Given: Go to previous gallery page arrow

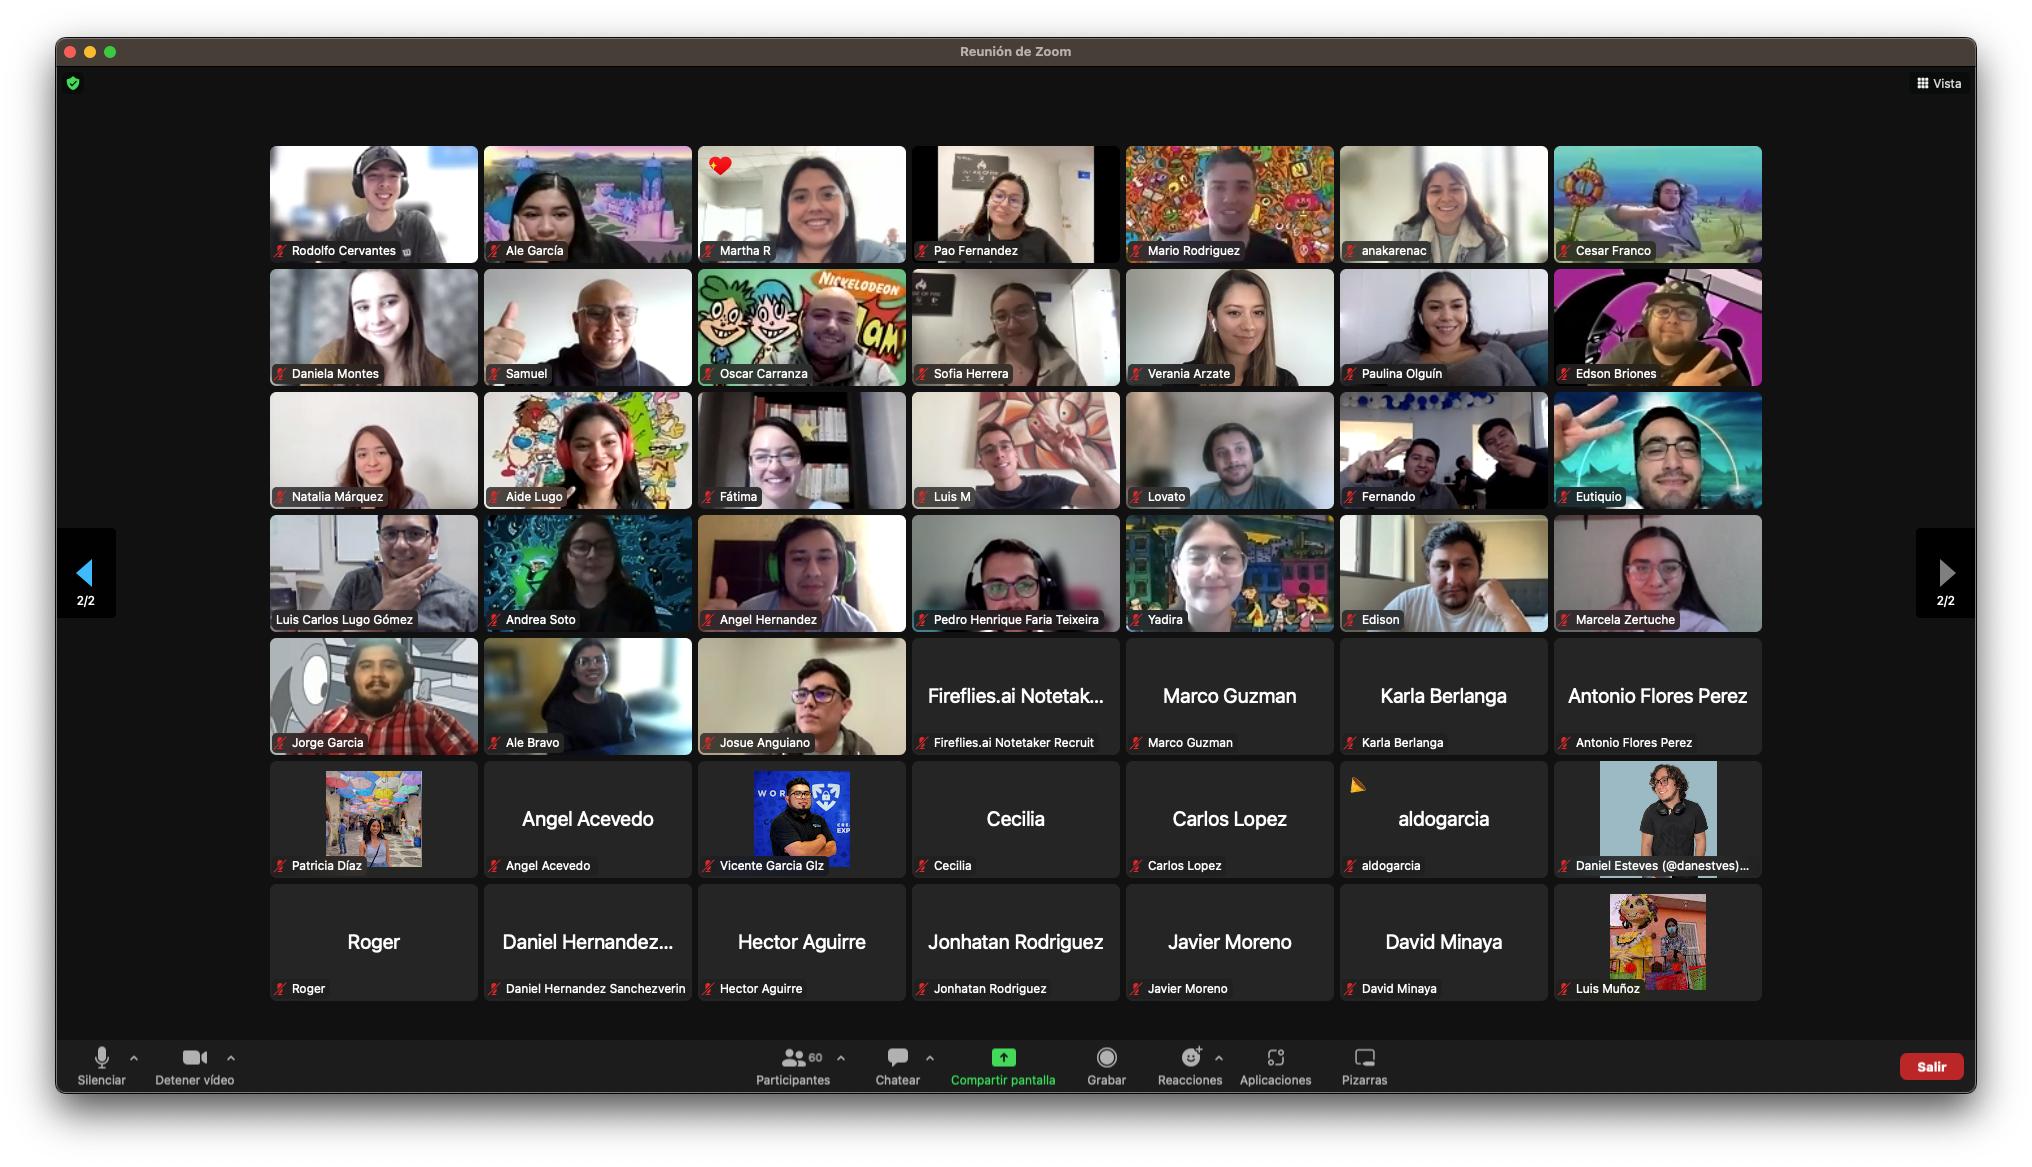Looking at the screenshot, I should tap(85, 573).
